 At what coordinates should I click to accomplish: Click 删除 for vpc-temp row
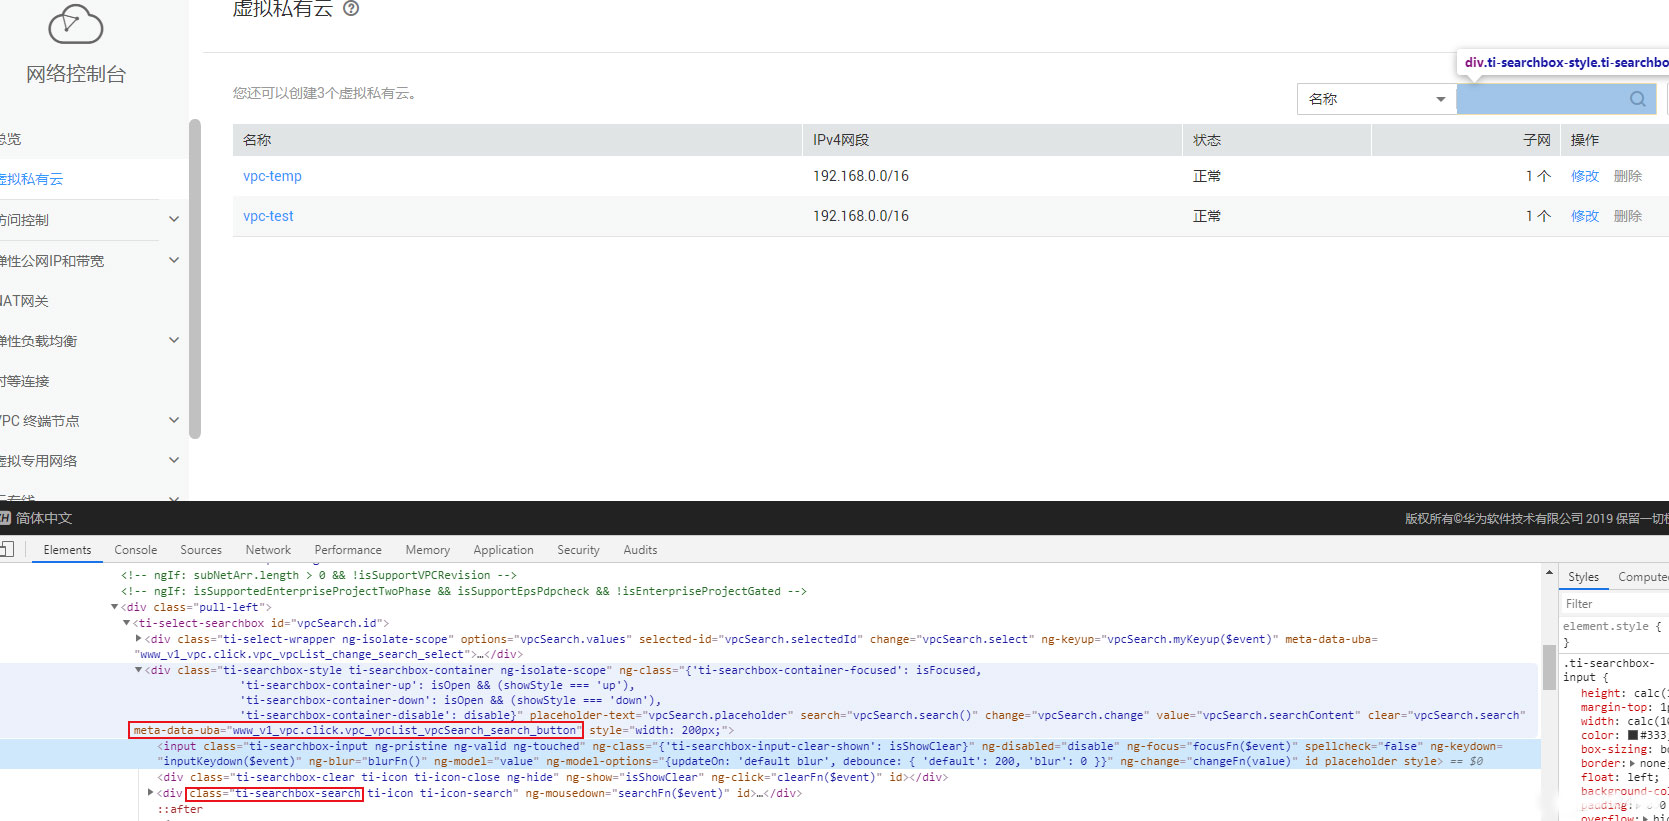click(1628, 176)
